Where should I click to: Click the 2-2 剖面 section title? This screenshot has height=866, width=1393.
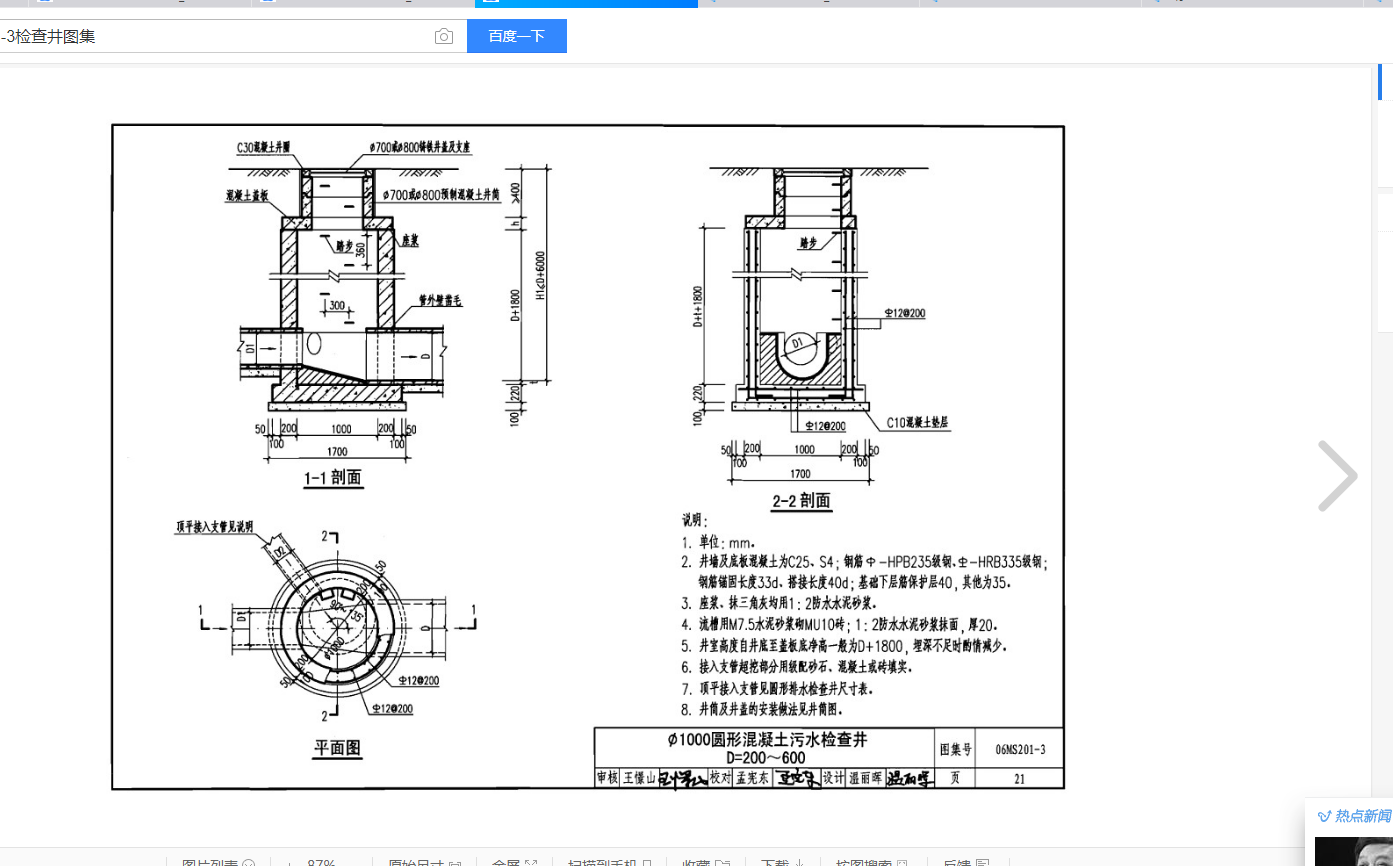click(x=801, y=500)
